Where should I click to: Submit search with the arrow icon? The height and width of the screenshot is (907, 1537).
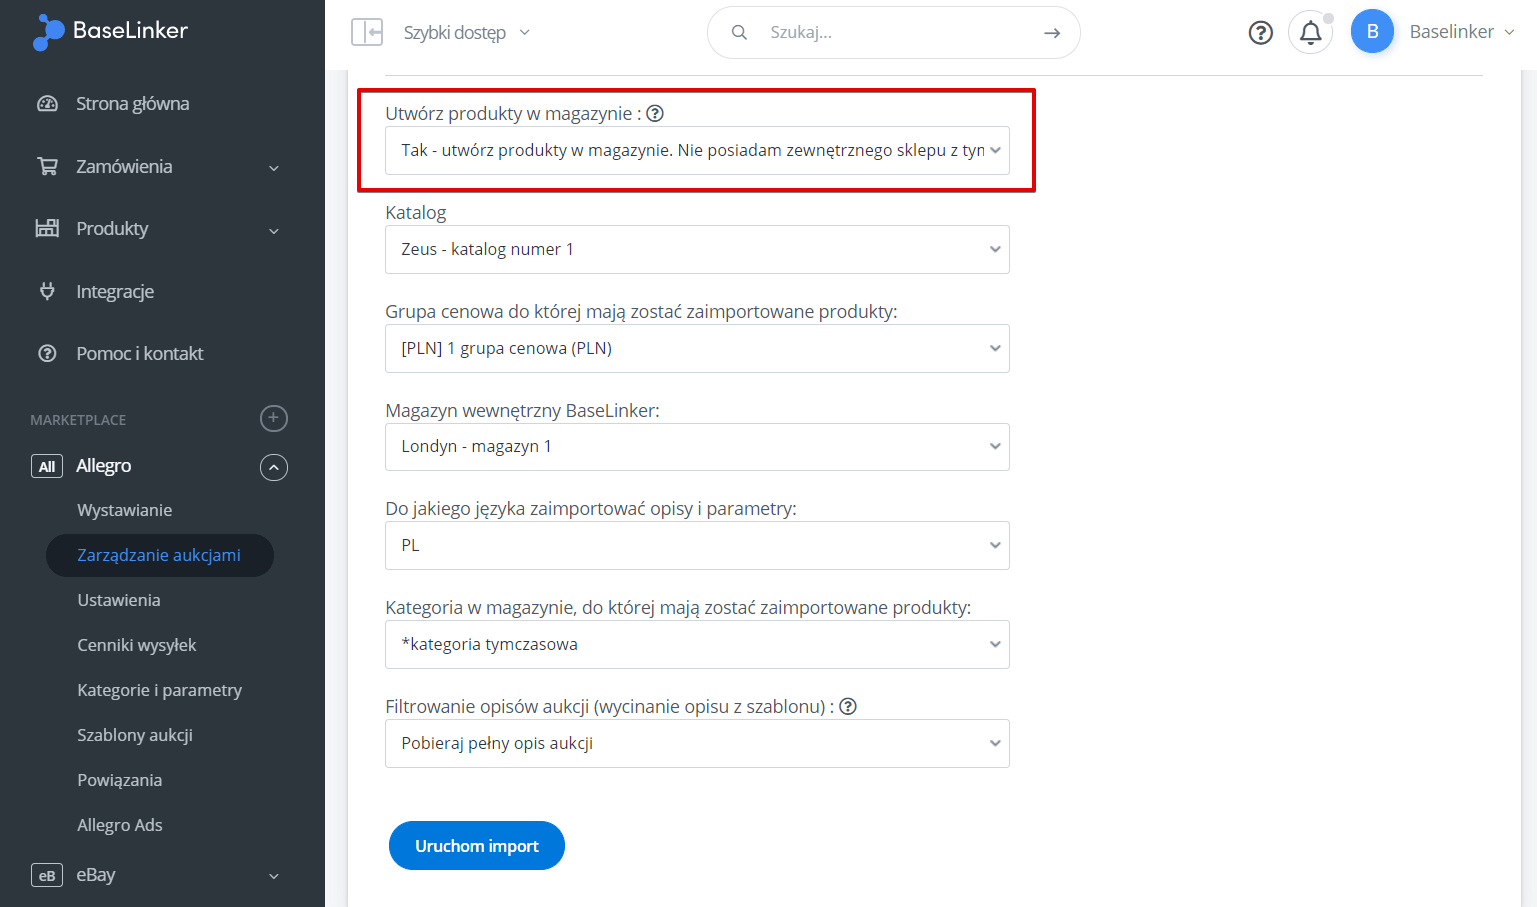[x=1052, y=33]
